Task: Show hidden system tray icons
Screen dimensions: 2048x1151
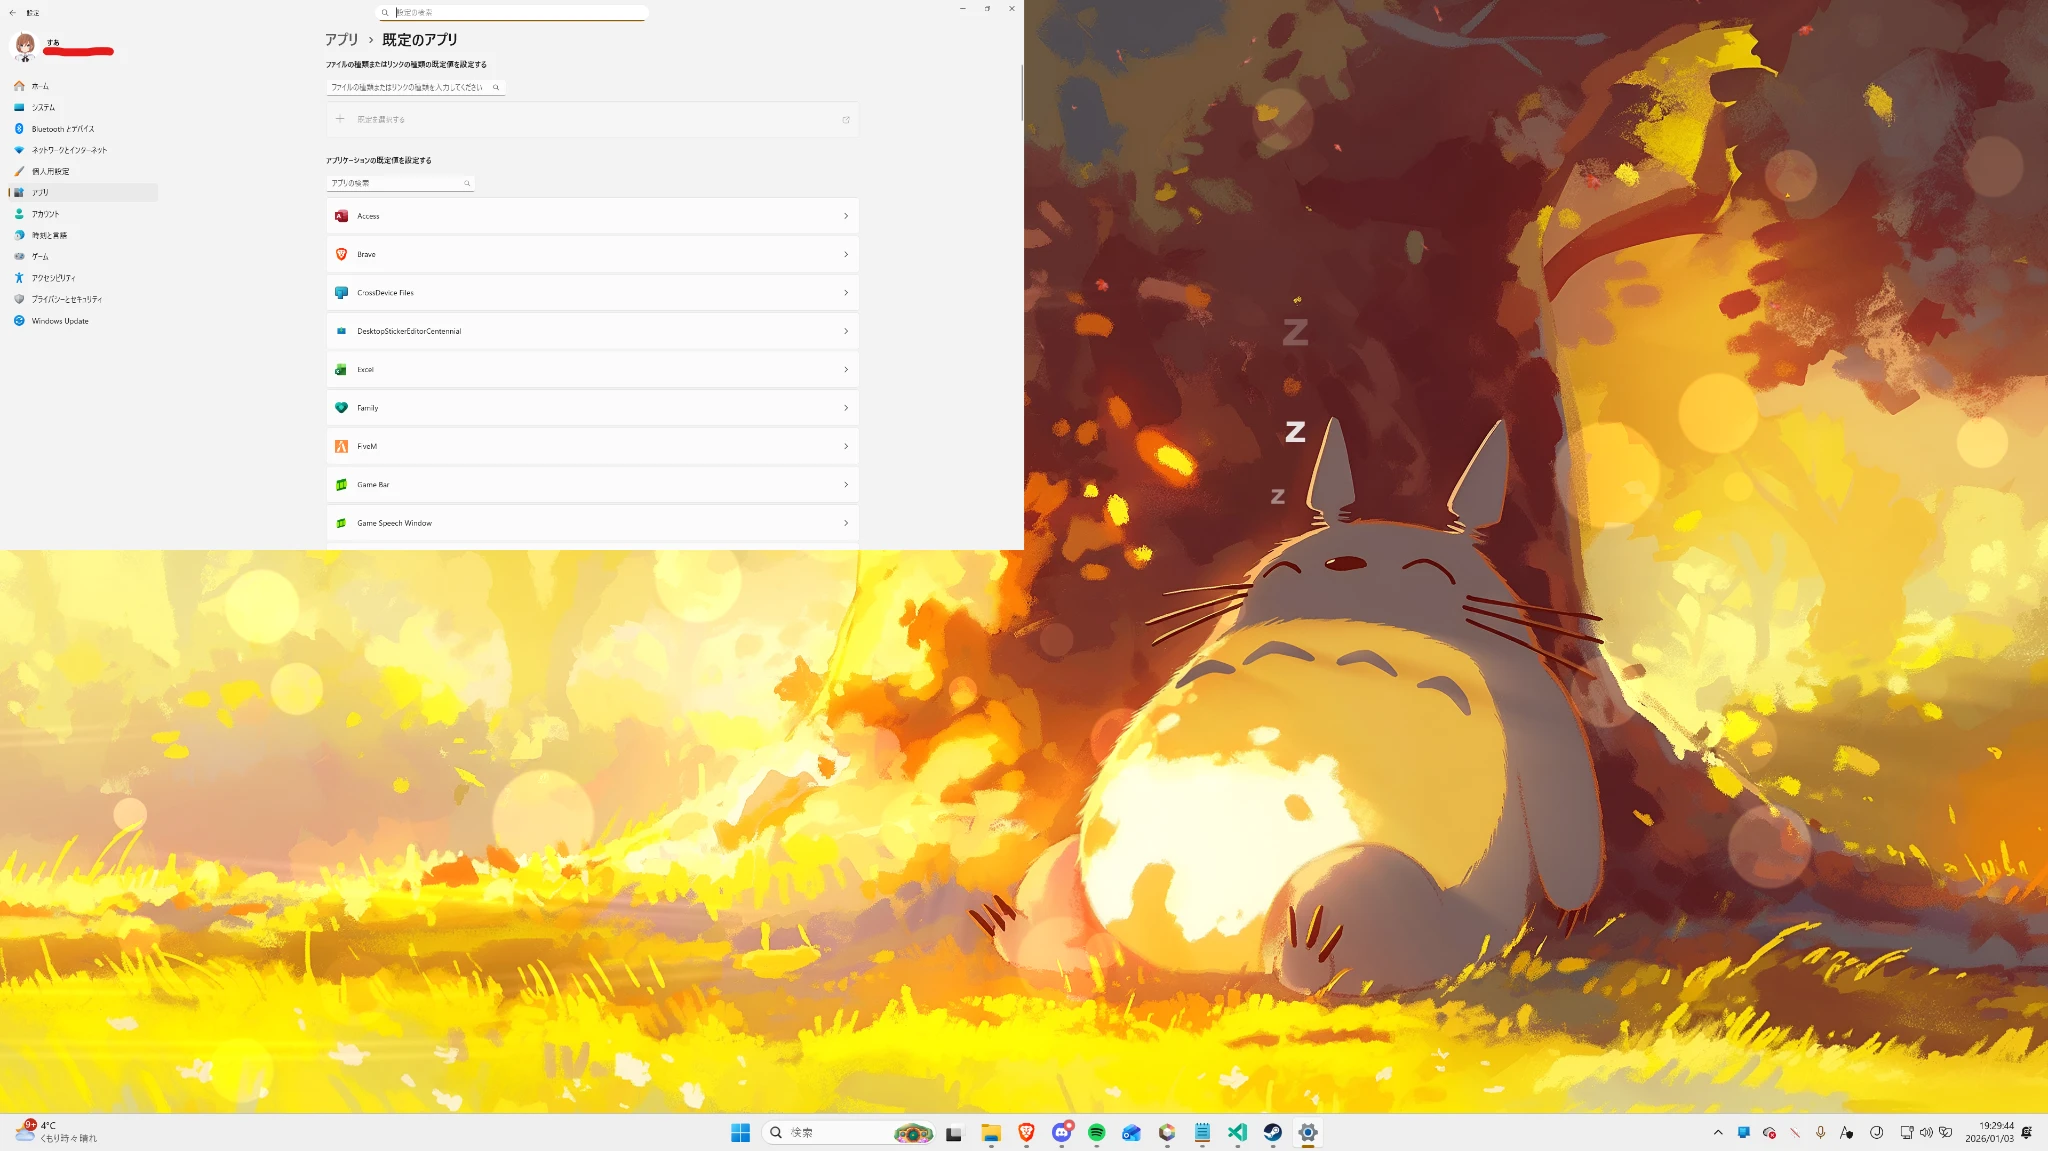Action: coord(1718,1132)
